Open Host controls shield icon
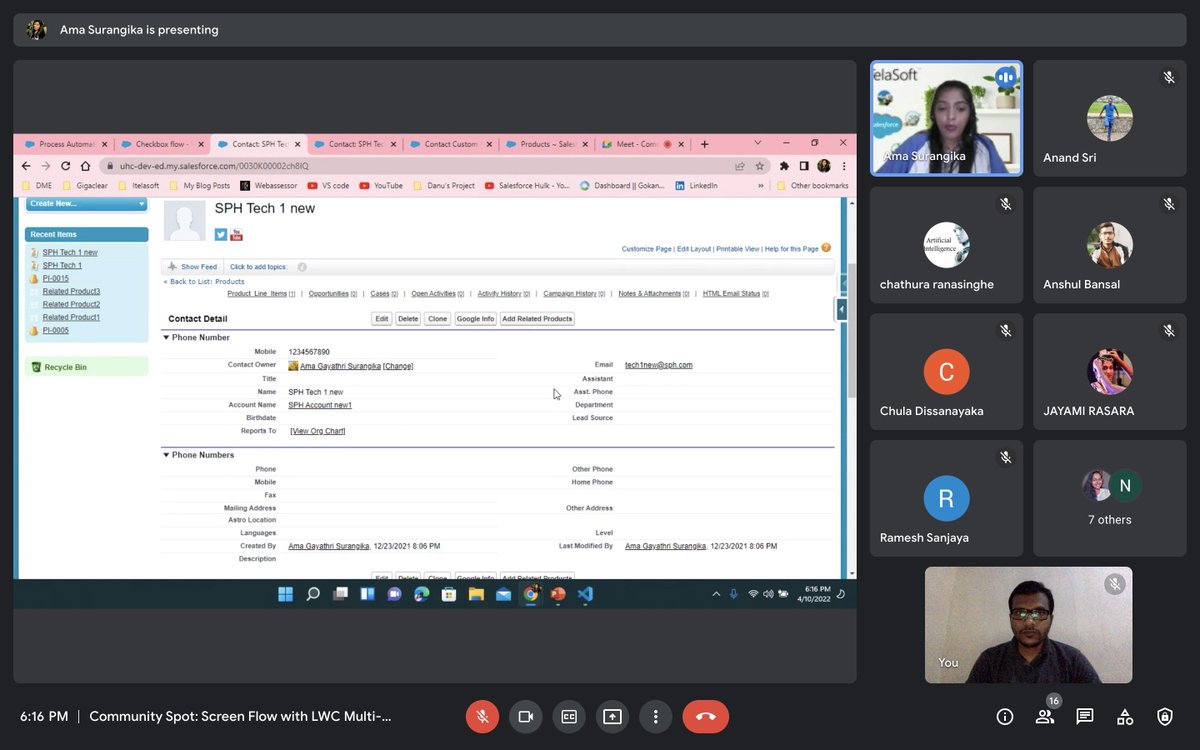Image resolution: width=1200 pixels, height=750 pixels. coord(1165,717)
